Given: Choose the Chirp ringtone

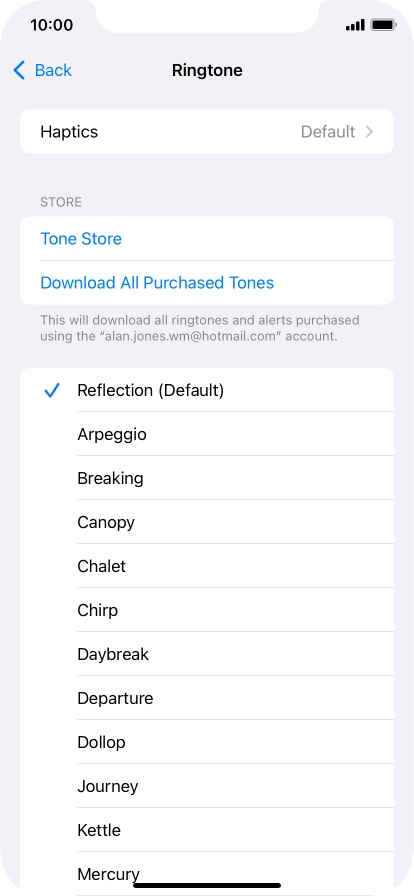Looking at the screenshot, I should [x=207, y=610].
